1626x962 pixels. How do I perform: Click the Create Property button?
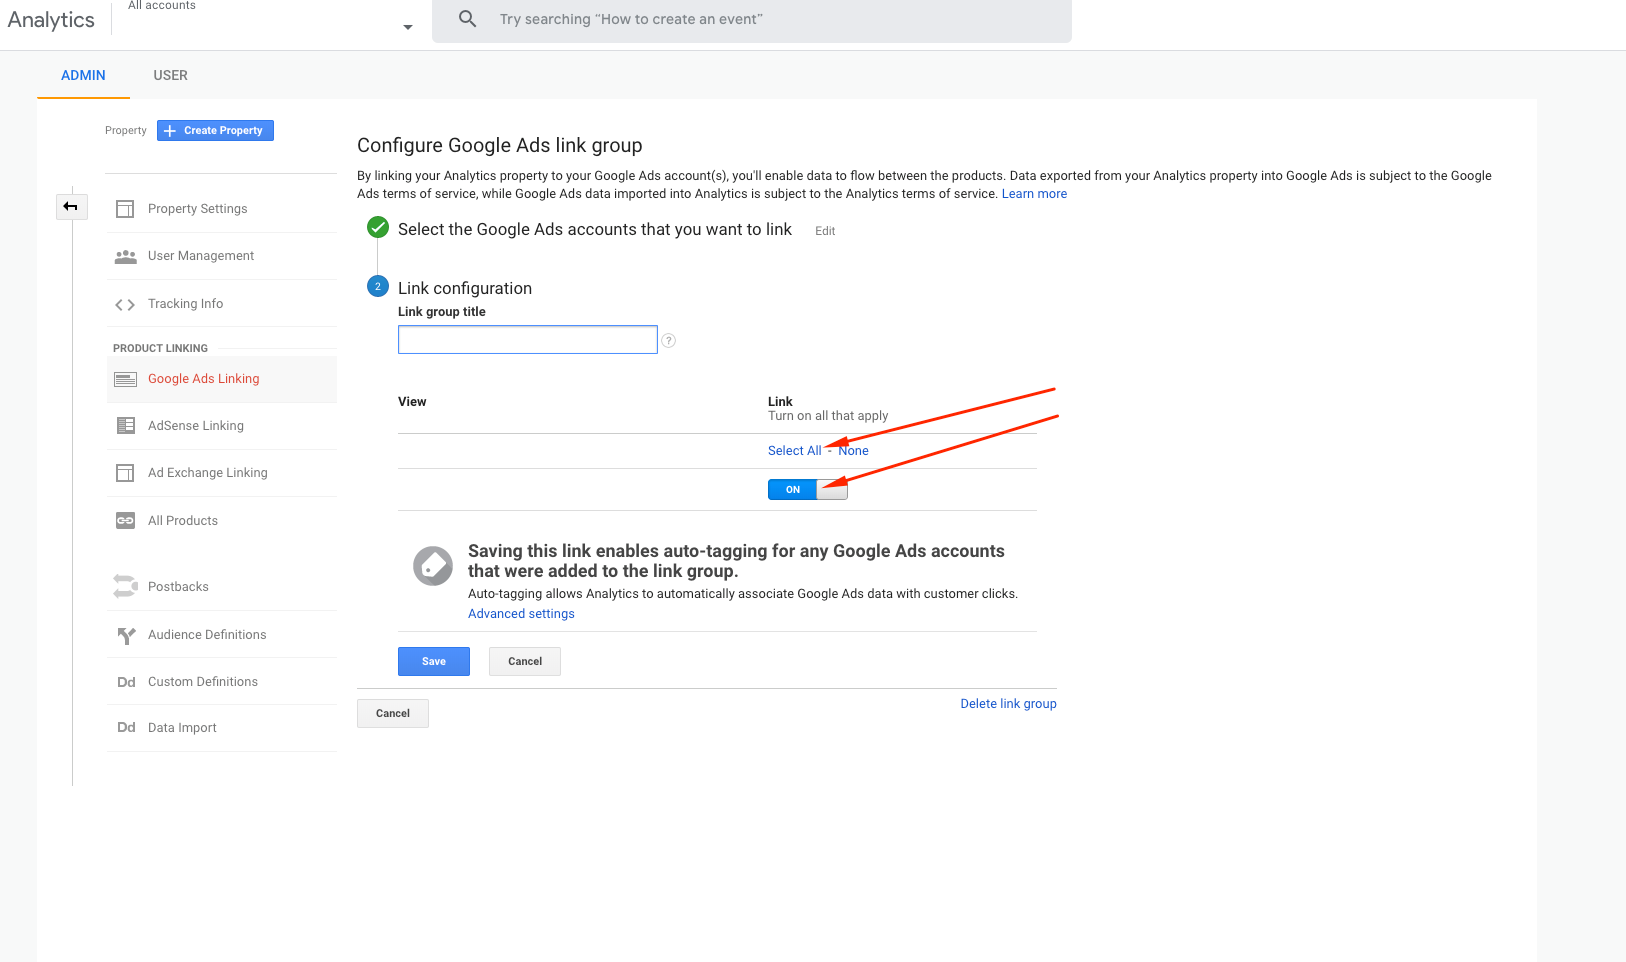214,130
